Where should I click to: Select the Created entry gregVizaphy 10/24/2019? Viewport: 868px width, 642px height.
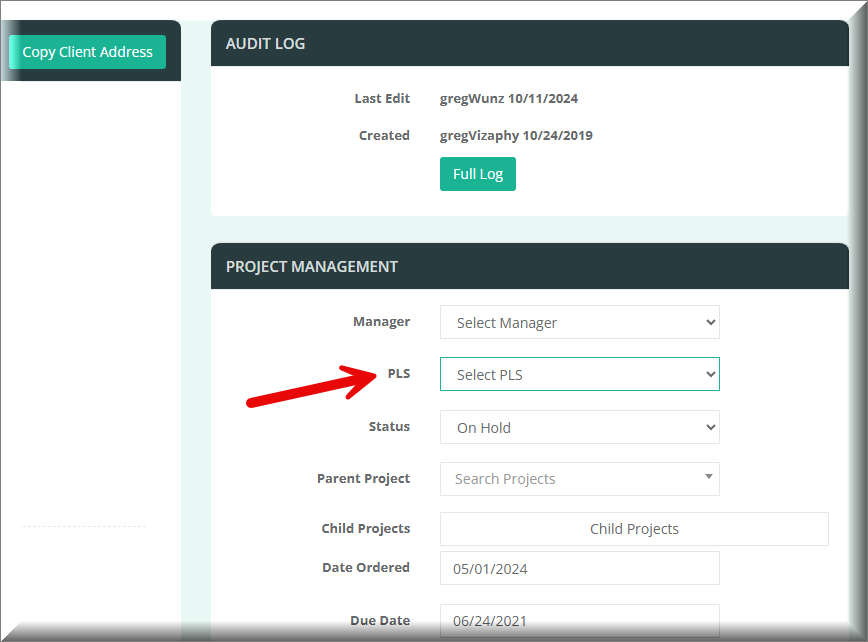516,136
